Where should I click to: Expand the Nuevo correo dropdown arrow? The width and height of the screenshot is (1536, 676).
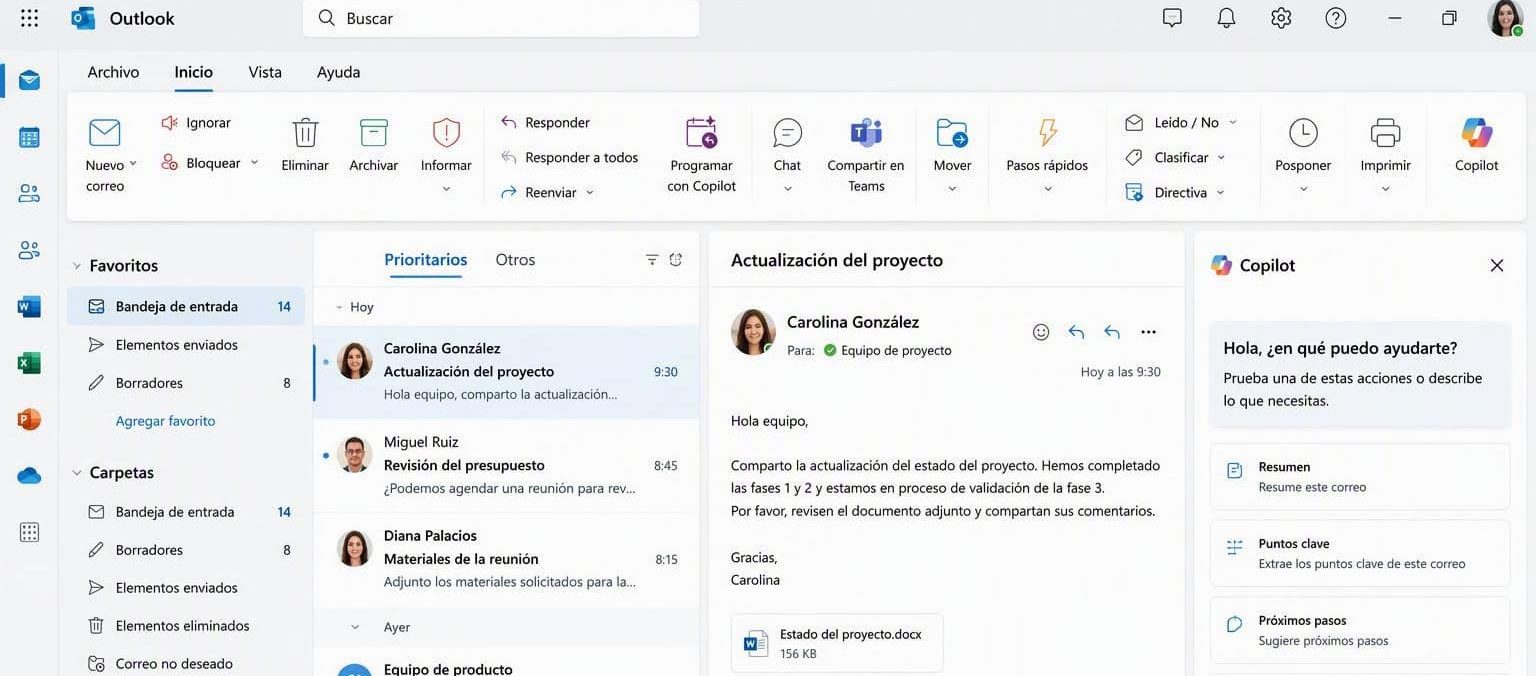133,164
